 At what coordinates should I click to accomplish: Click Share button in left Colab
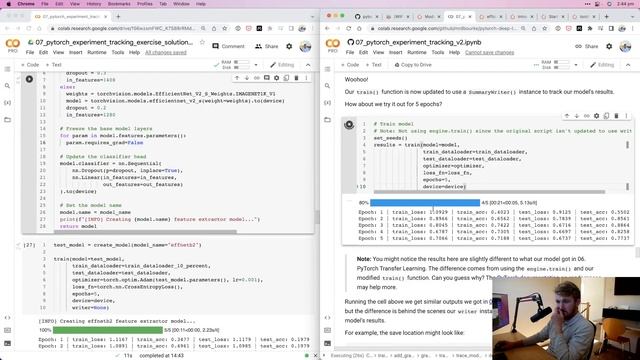pyautogui.click(x=267, y=46)
